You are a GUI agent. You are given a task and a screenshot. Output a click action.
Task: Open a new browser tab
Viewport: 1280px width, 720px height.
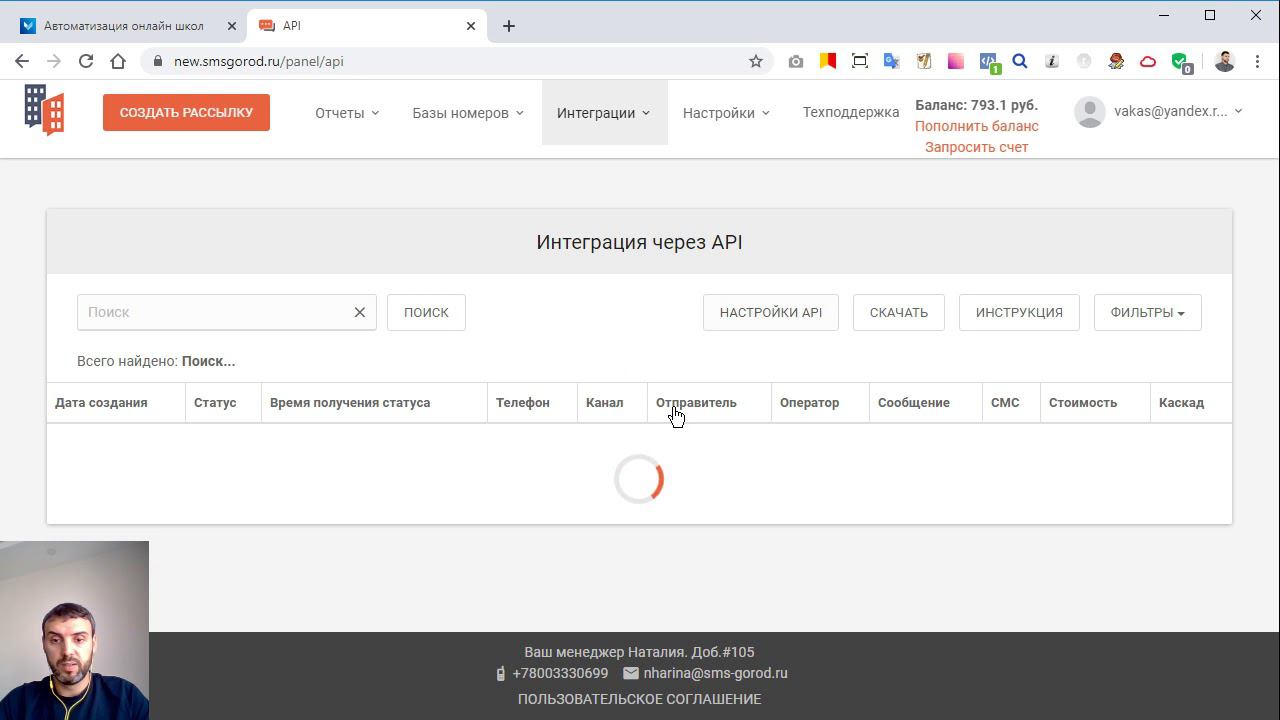(509, 26)
